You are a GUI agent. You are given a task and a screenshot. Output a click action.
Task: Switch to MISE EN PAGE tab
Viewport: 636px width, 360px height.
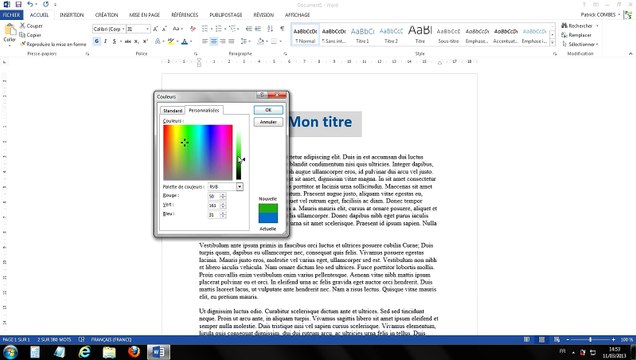(144, 15)
